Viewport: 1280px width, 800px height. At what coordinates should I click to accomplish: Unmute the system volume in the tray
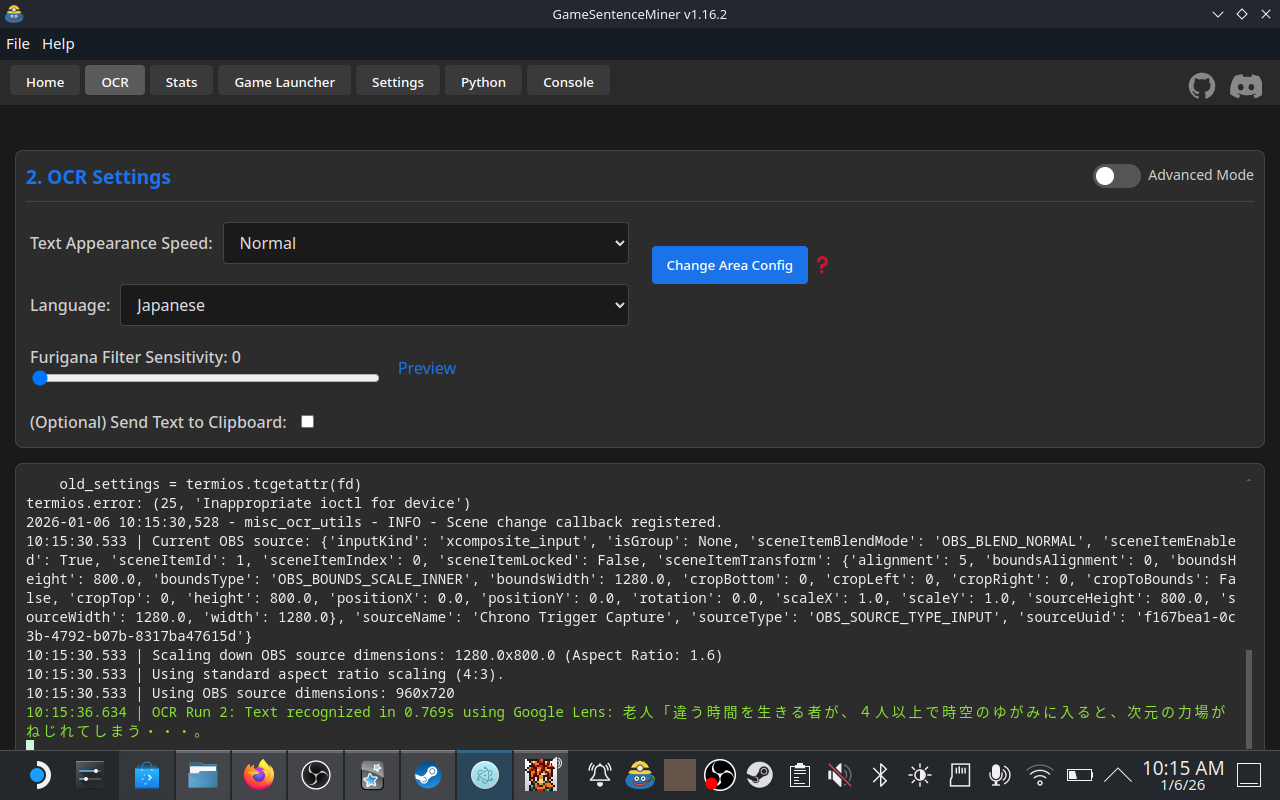coord(839,775)
